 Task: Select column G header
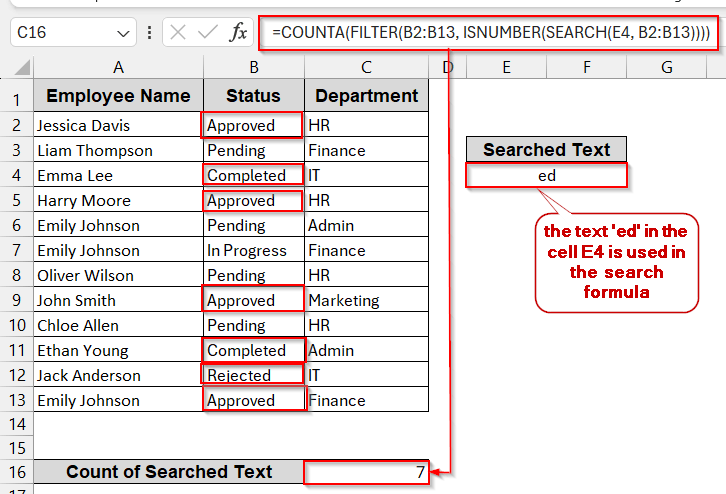coord(666,67)
